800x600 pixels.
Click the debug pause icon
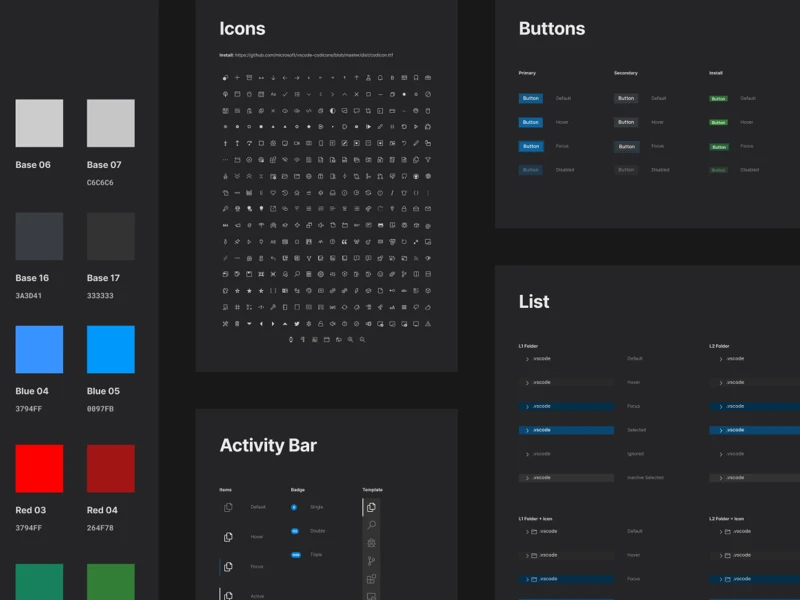pyautogui.click(x=392, y=127)
